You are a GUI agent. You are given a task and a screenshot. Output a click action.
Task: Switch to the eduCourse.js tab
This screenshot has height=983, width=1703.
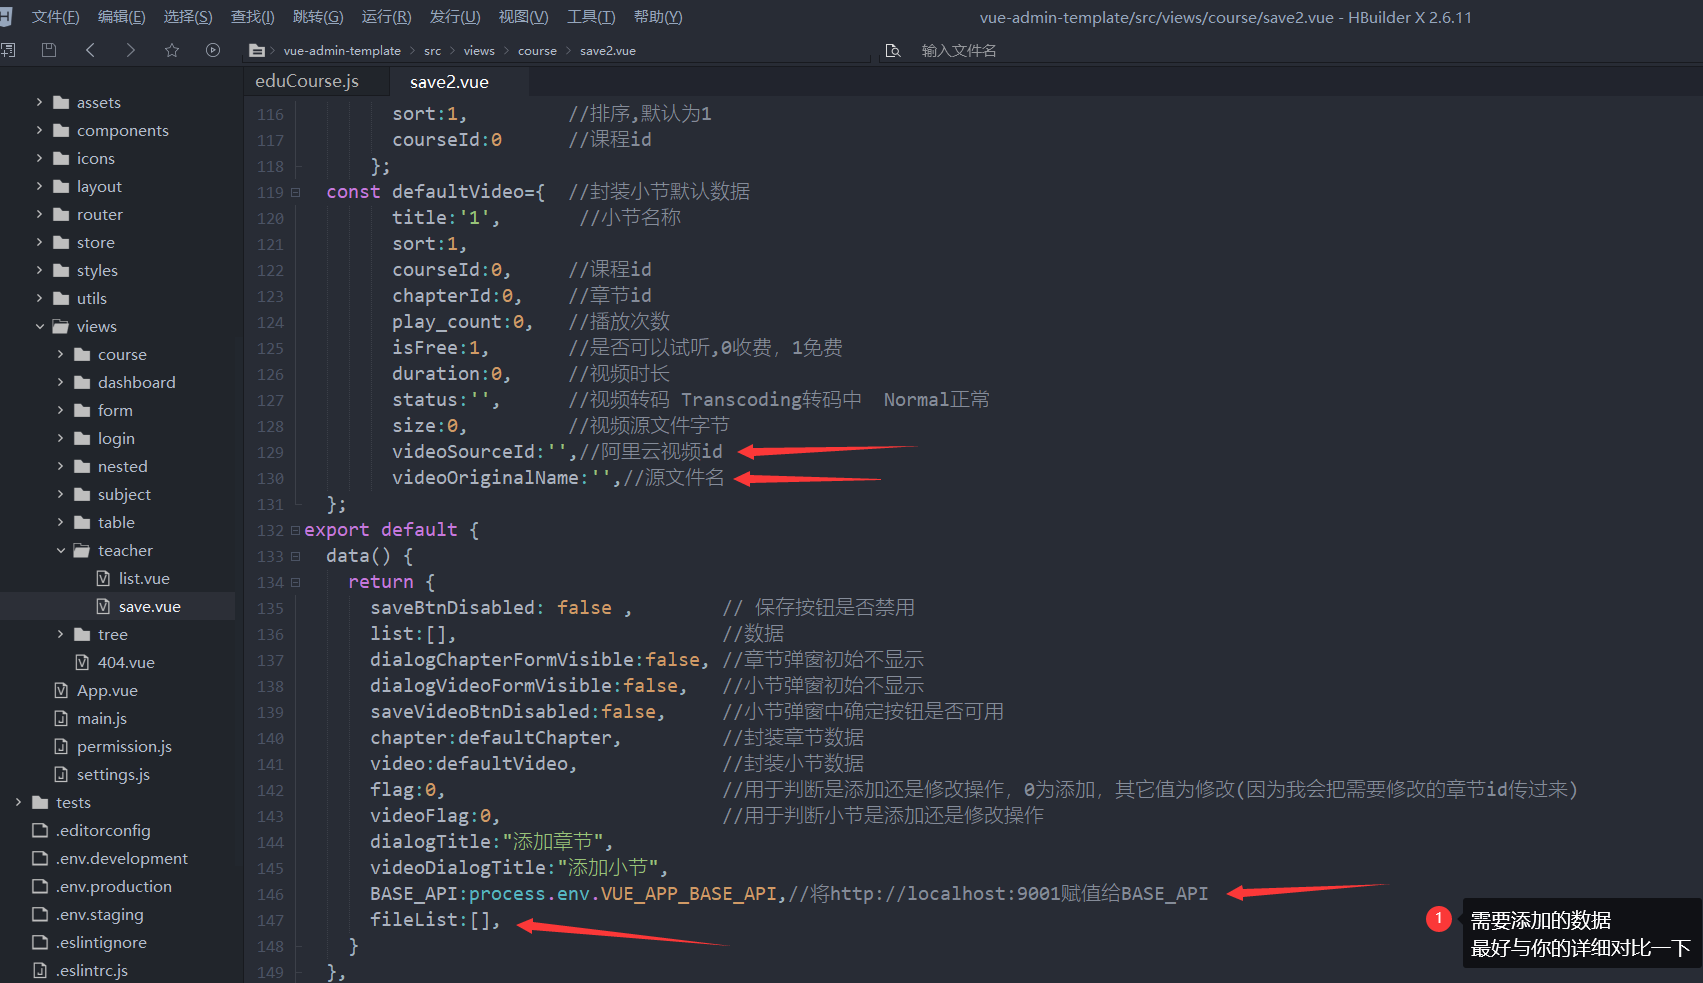tap(307, 81)
